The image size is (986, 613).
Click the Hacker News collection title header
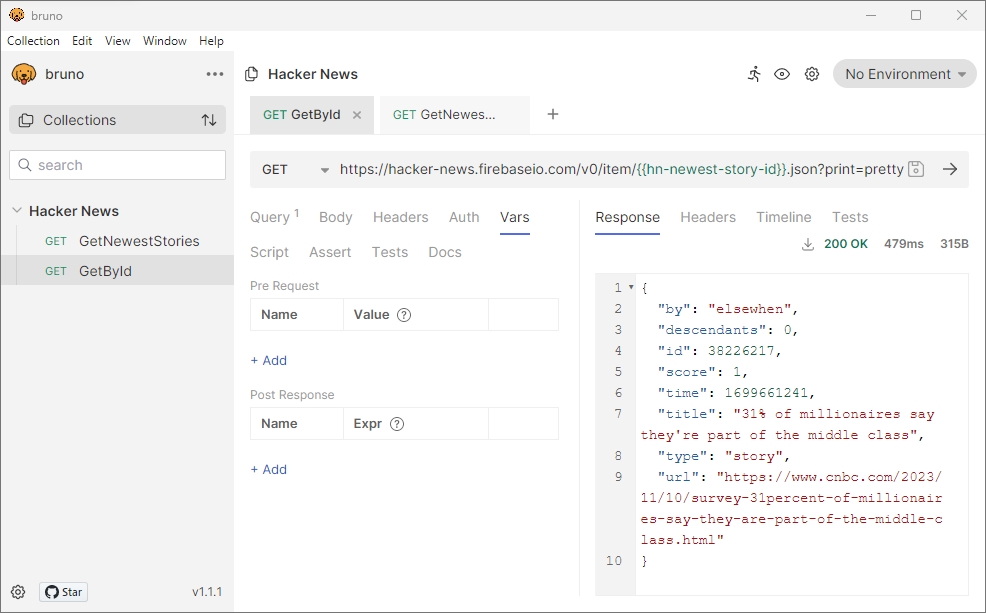click(313, 74)
